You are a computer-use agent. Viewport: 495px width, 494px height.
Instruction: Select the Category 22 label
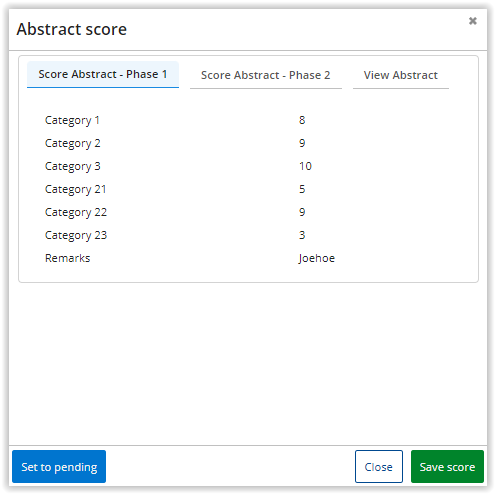coord(76,212)
